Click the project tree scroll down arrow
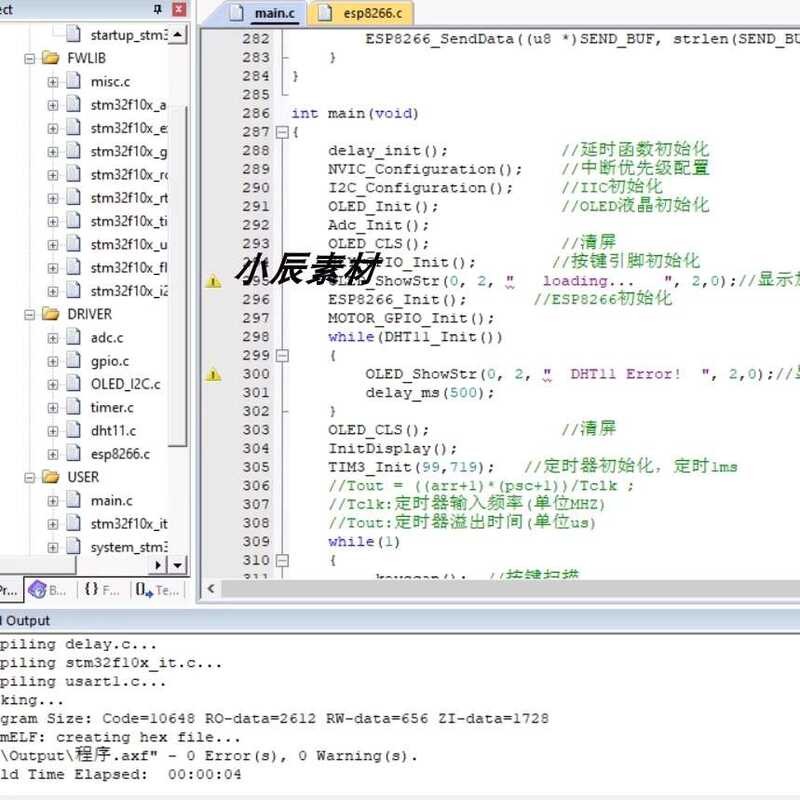Viewport: 800px width, 800px height. (178, 565)
